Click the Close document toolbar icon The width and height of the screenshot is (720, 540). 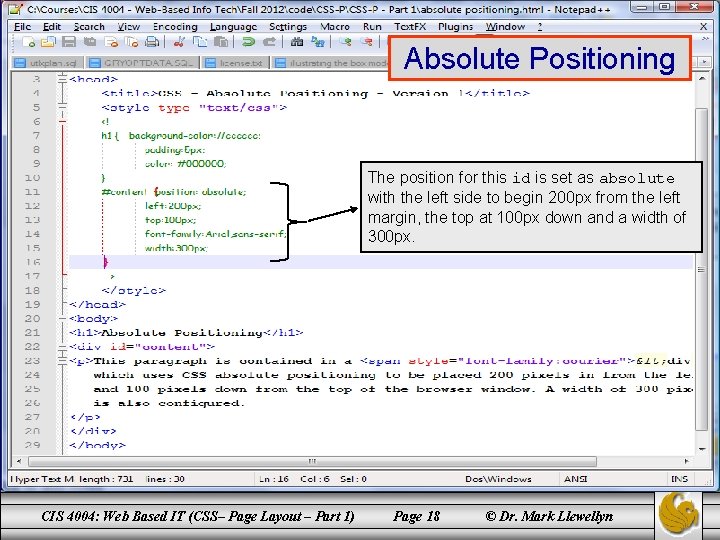click(x=111, y=42)
